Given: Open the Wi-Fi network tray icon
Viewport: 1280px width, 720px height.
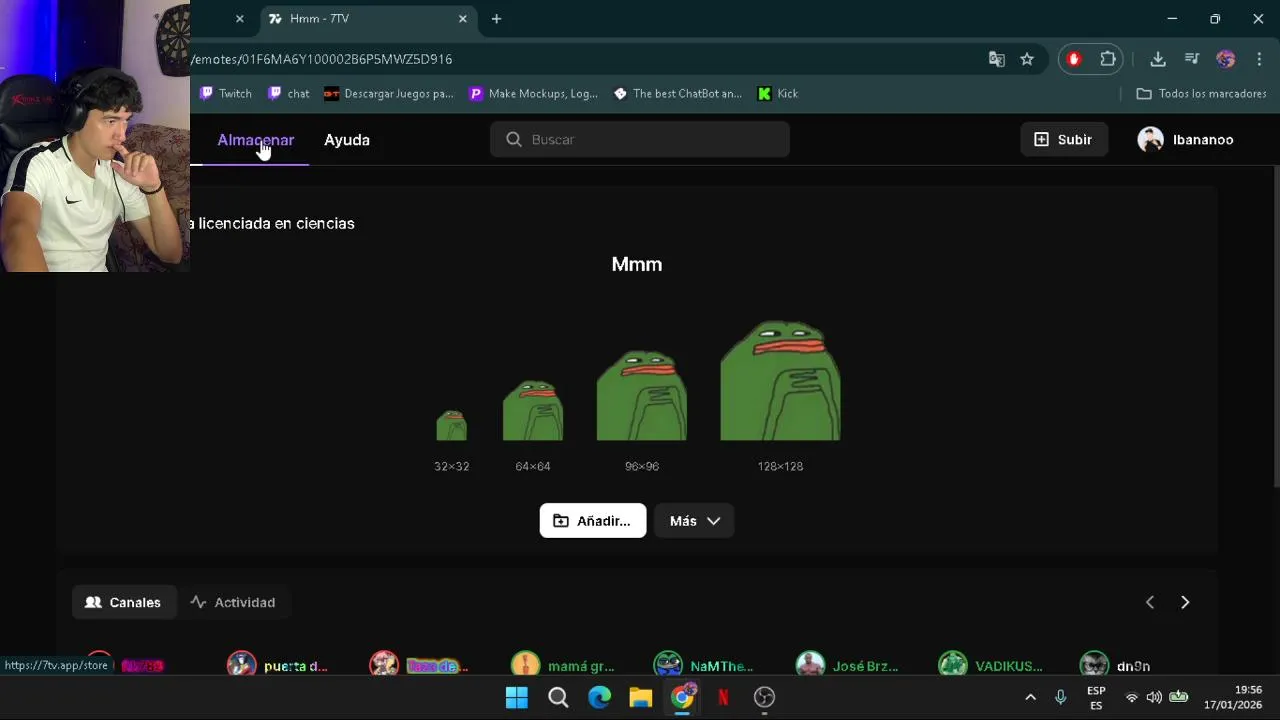Looking at the screenshot, I should 1132,697.
